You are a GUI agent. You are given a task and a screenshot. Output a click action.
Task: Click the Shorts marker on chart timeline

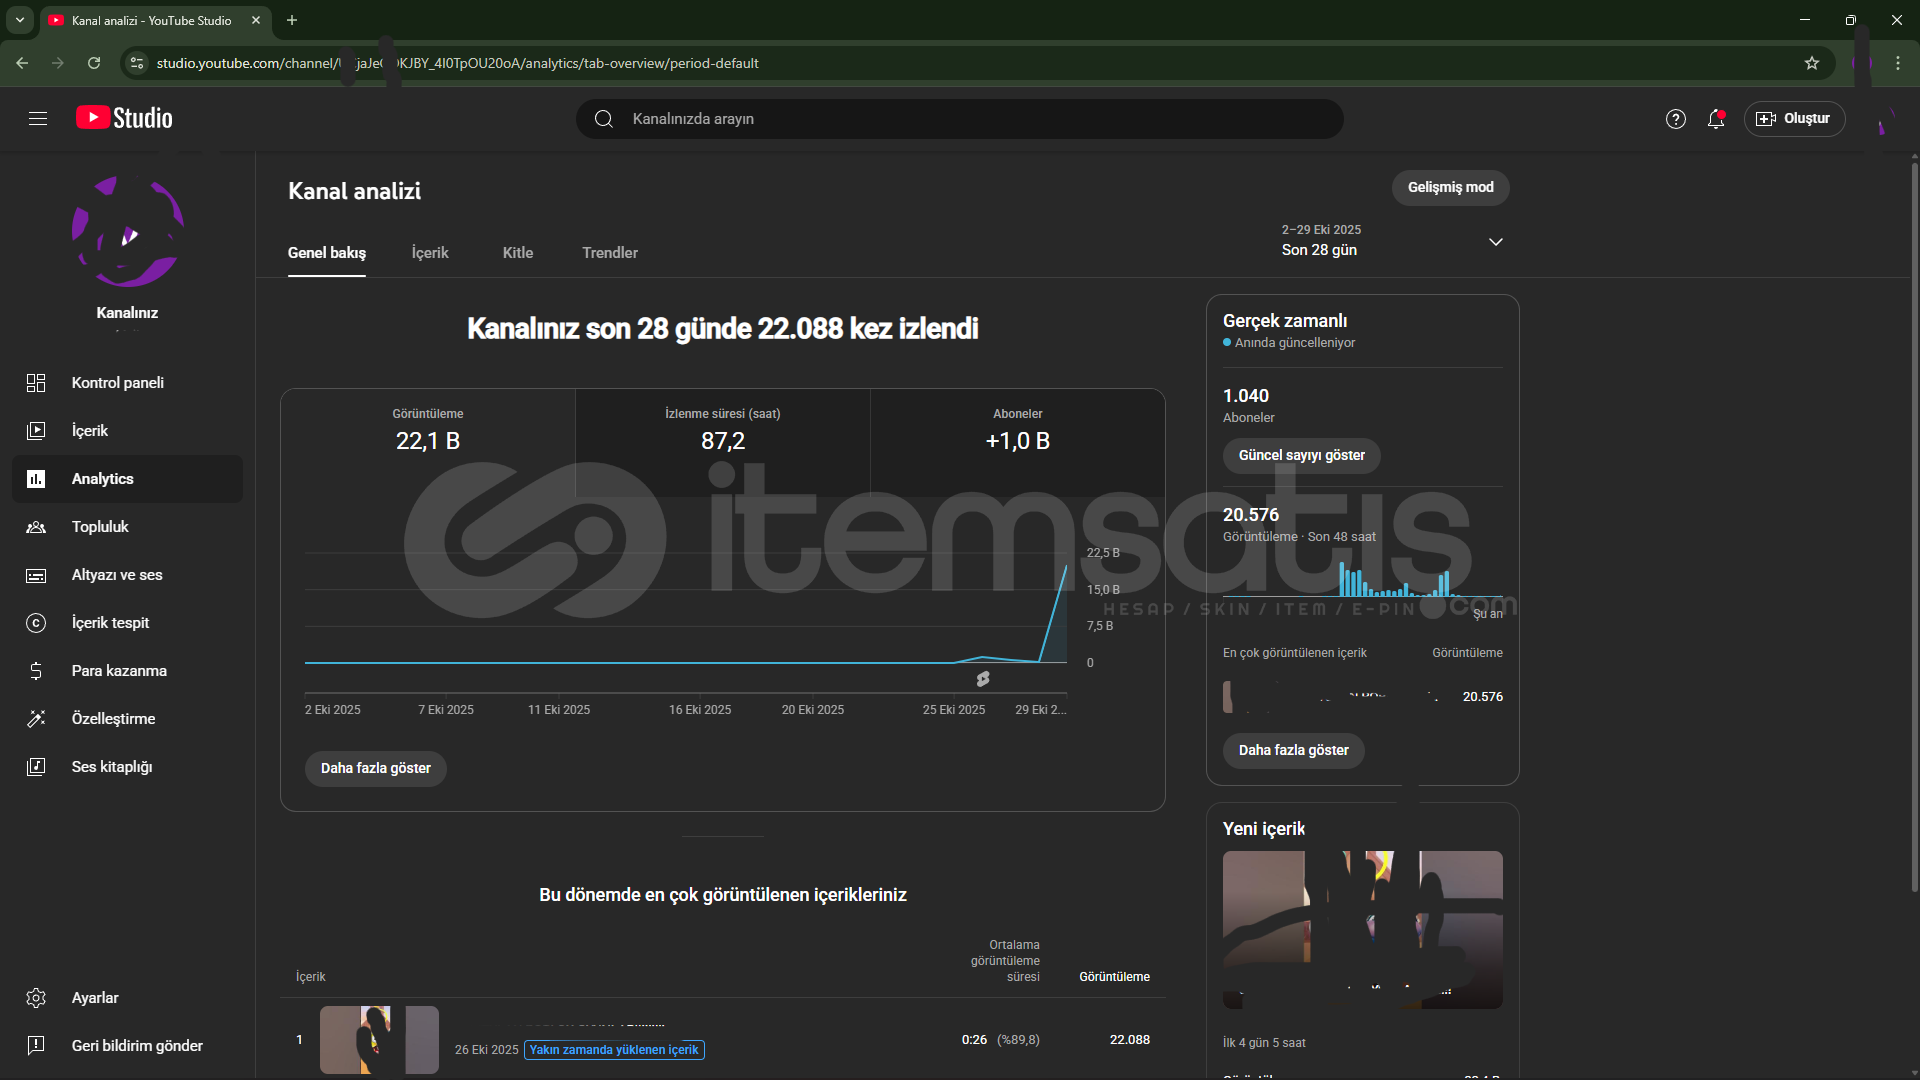point(983,679)
